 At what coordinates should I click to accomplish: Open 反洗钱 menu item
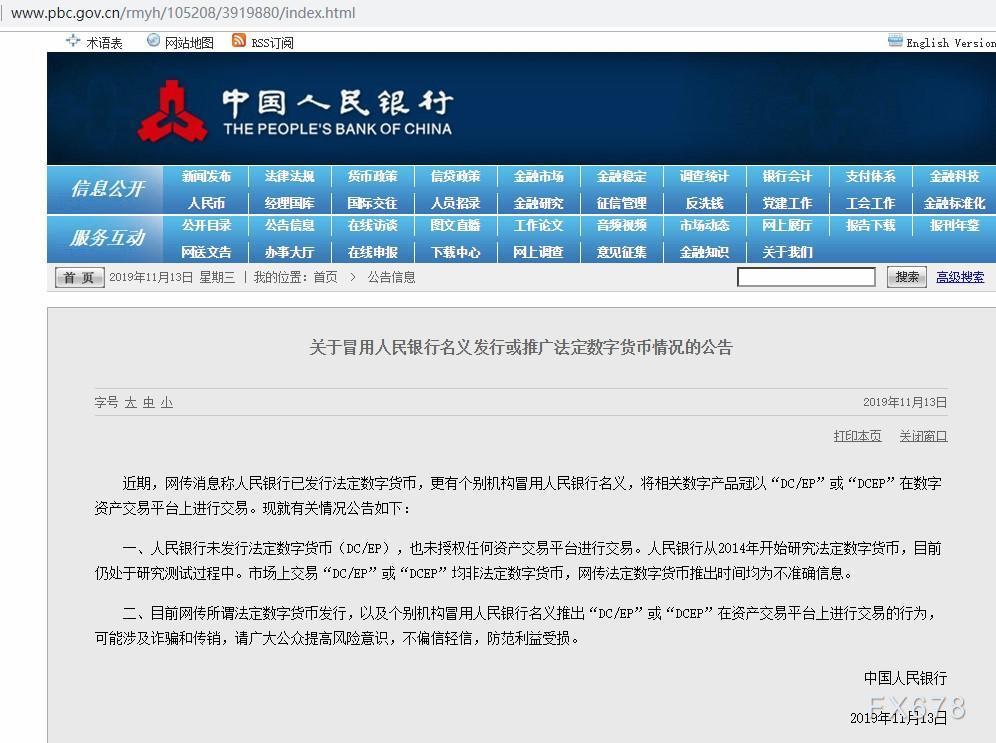704,203
